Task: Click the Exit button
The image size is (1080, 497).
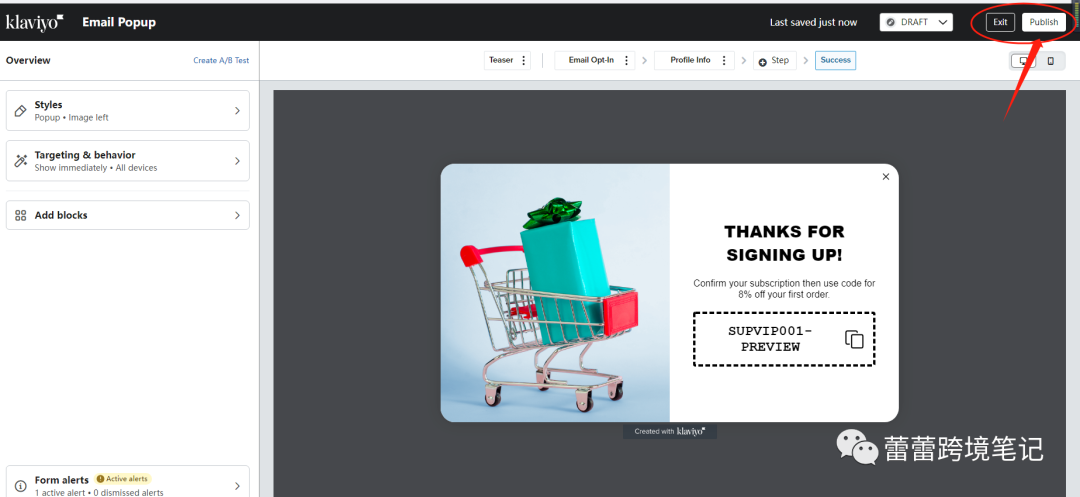Action: (x=1000, y=22)
